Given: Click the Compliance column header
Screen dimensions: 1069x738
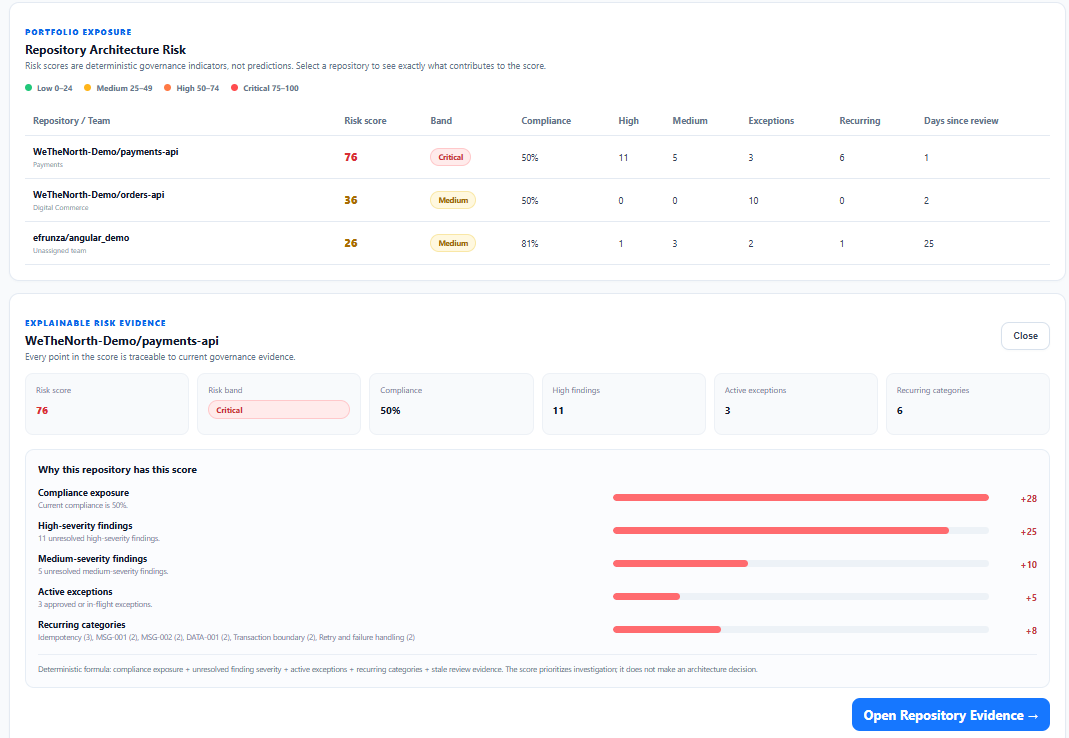Looking at the screenshot, I should [x=546, y=121].
